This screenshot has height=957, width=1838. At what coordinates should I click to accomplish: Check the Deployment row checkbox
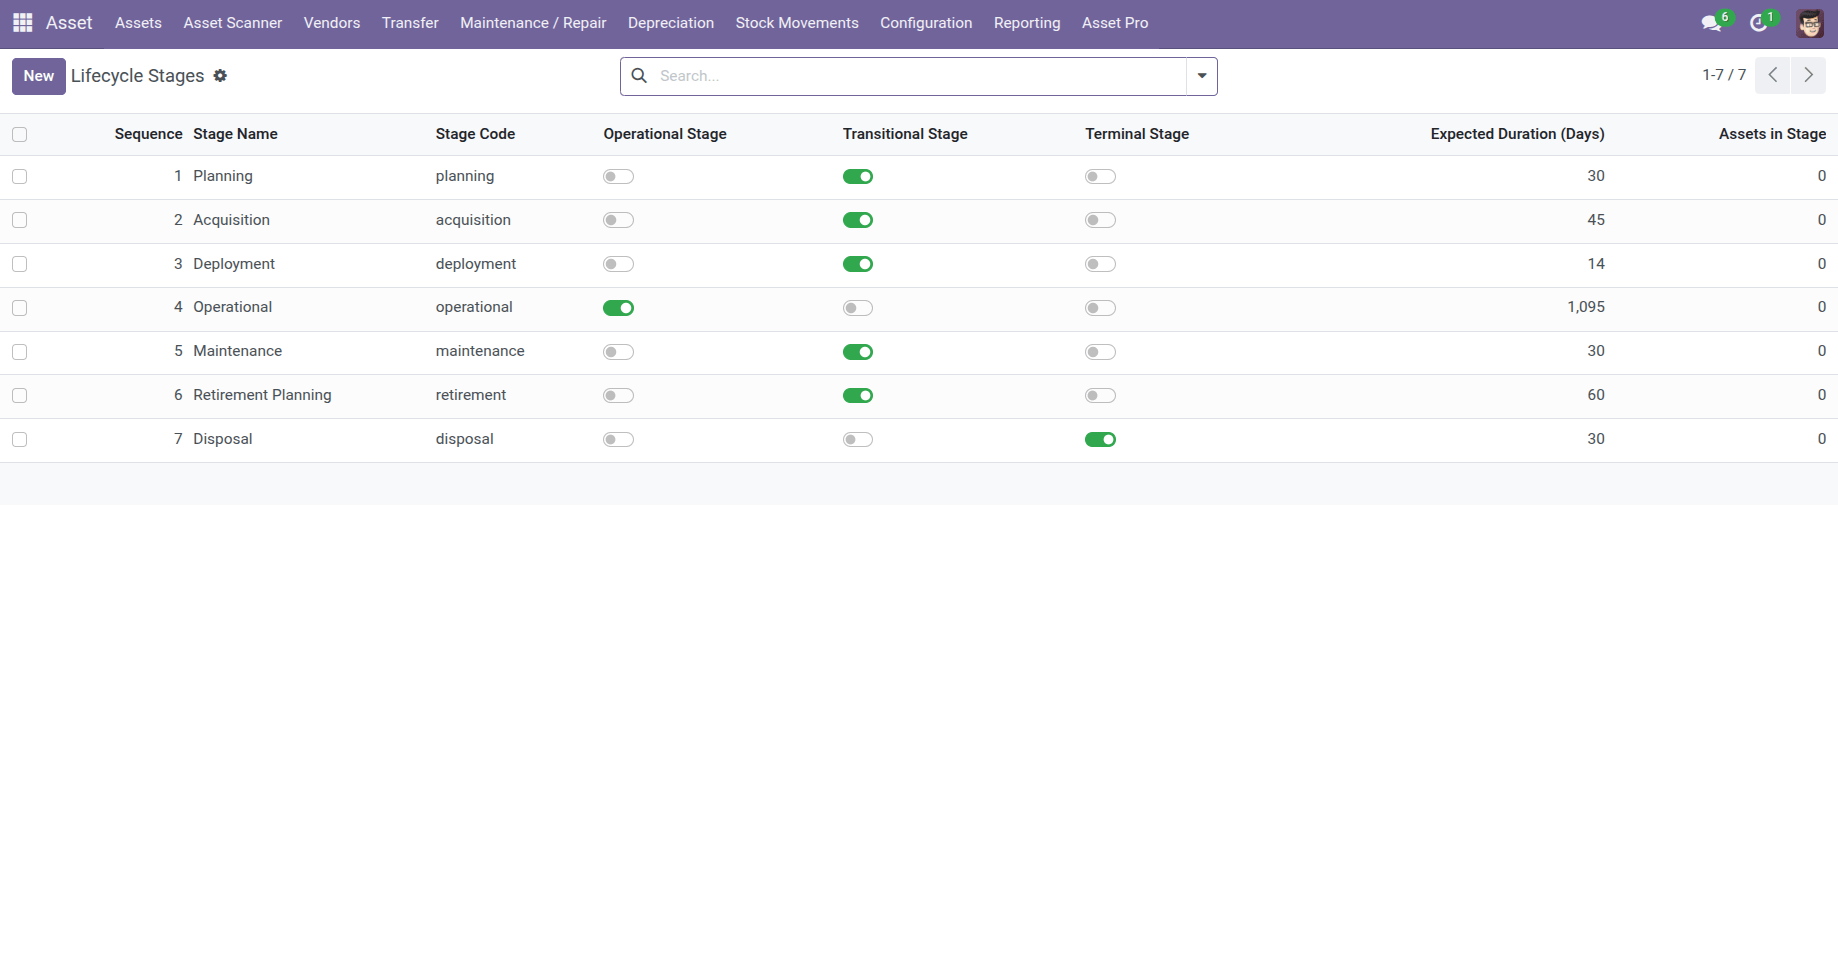point(20,264)
